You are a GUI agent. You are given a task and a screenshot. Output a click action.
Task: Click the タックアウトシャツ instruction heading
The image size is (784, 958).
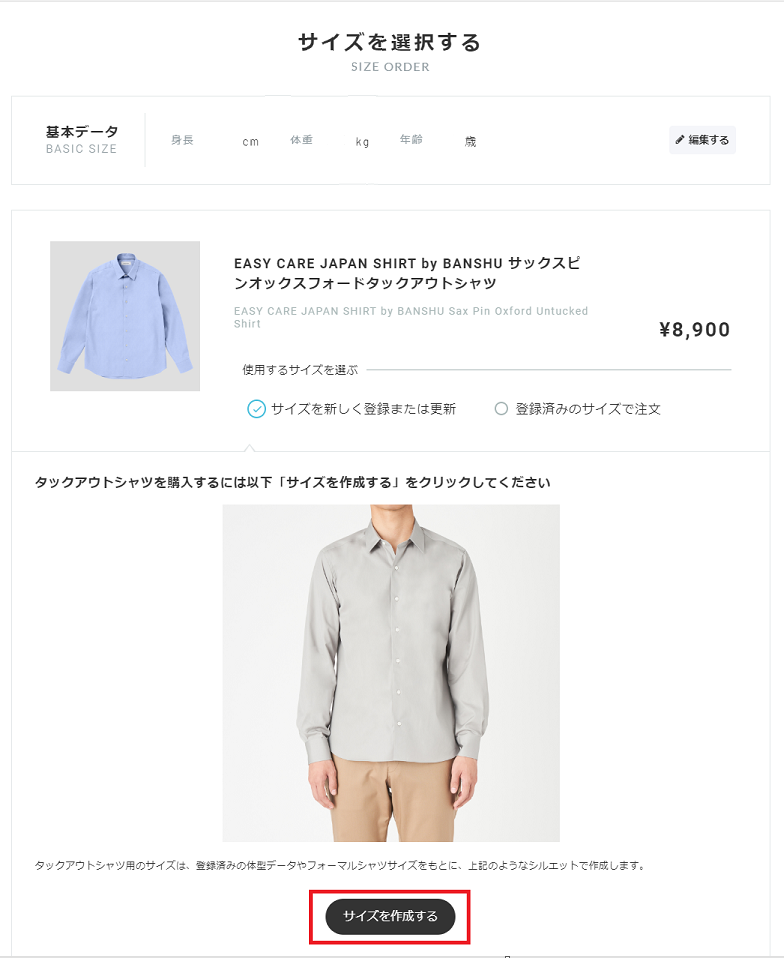(293, 483)
